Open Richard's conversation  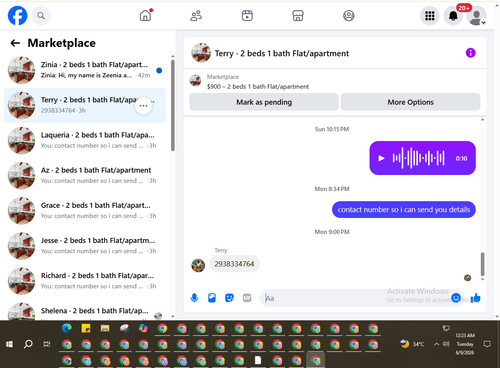click(x=85, y=281)
